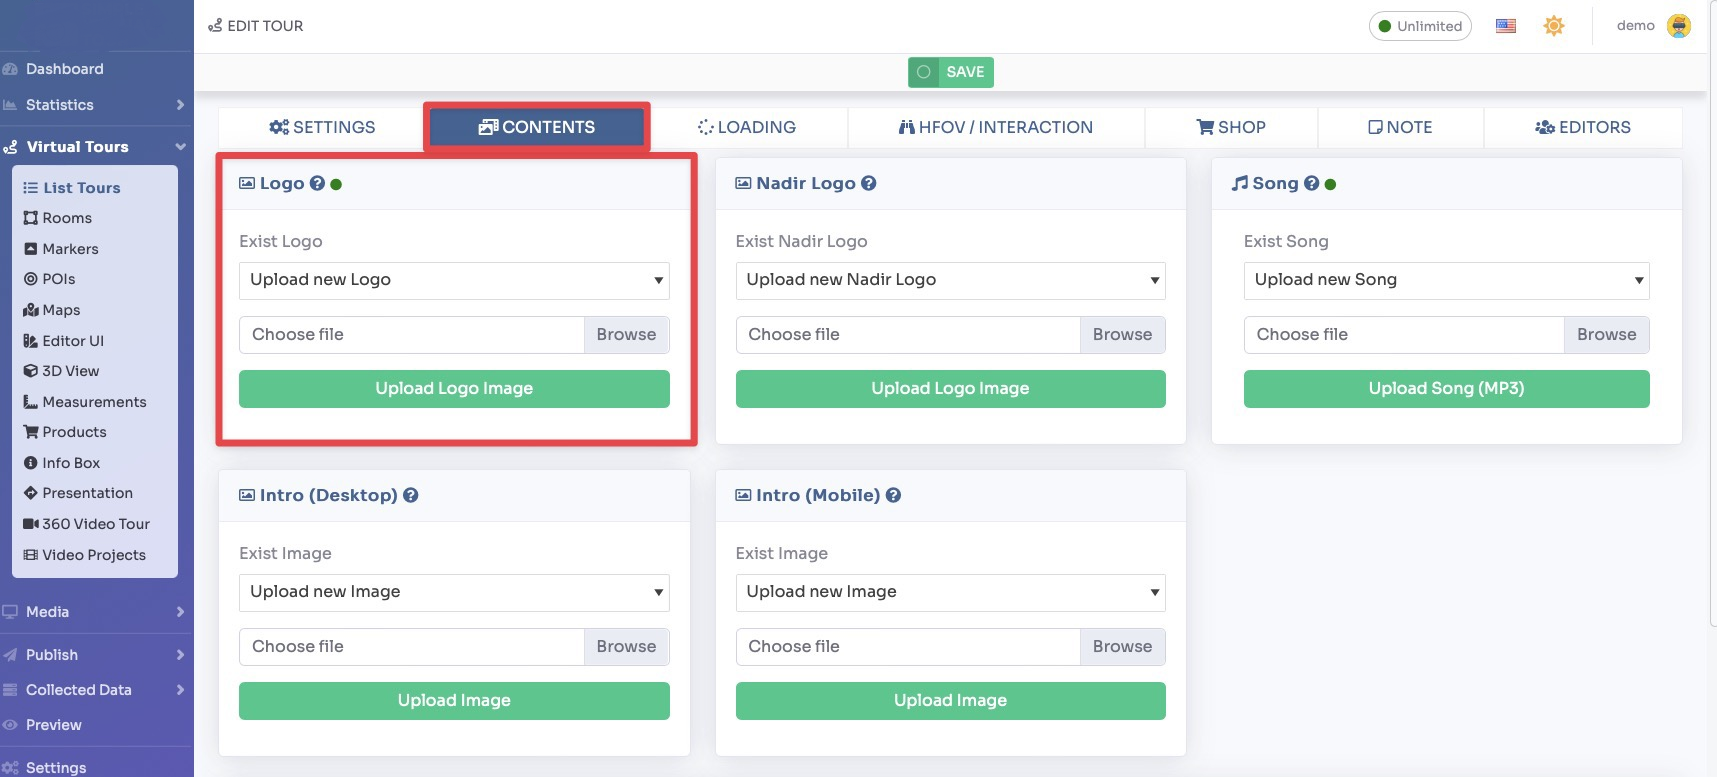Open Intro (Desktop) Exist Image dropdown

pyautogui.click(x=454, y=592)
